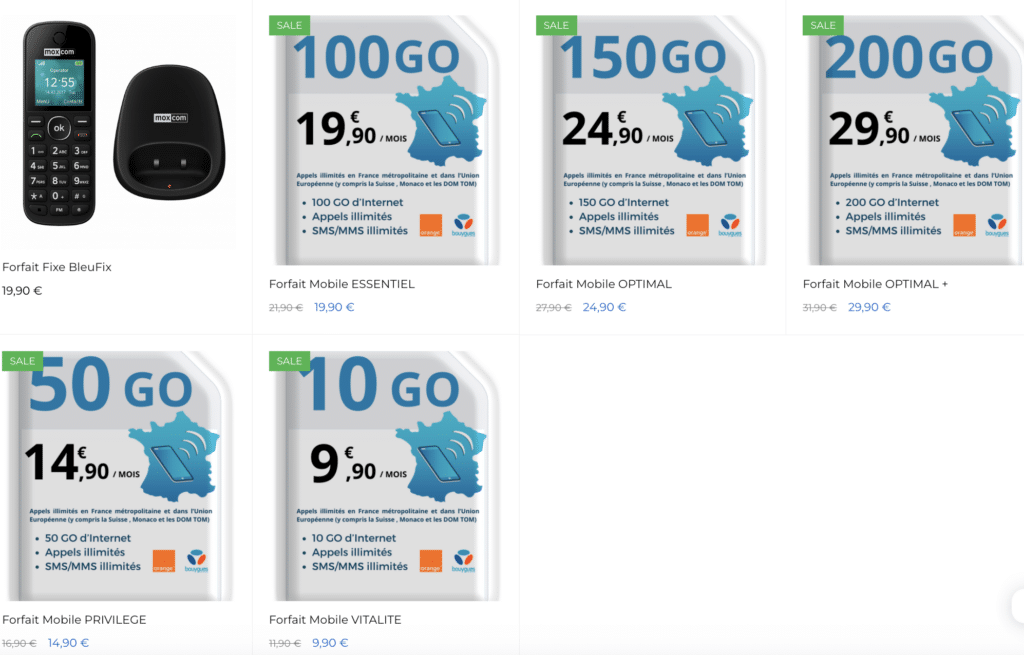Click the SALE badge on the 10 GO plan

289,361
